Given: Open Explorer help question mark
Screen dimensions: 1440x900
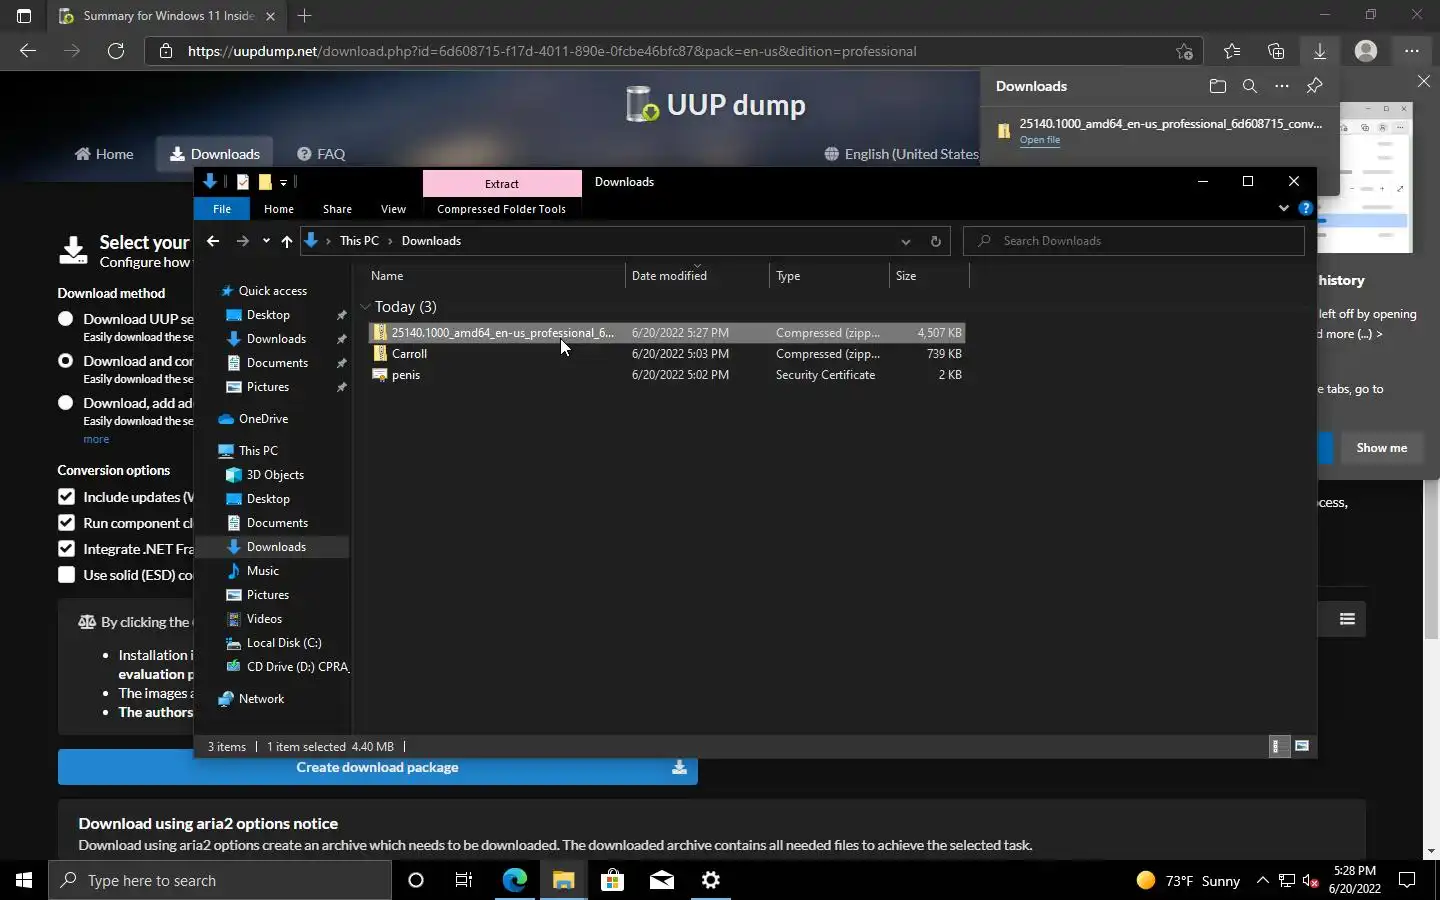Looking at the screenshot, I should point(1305,209).
